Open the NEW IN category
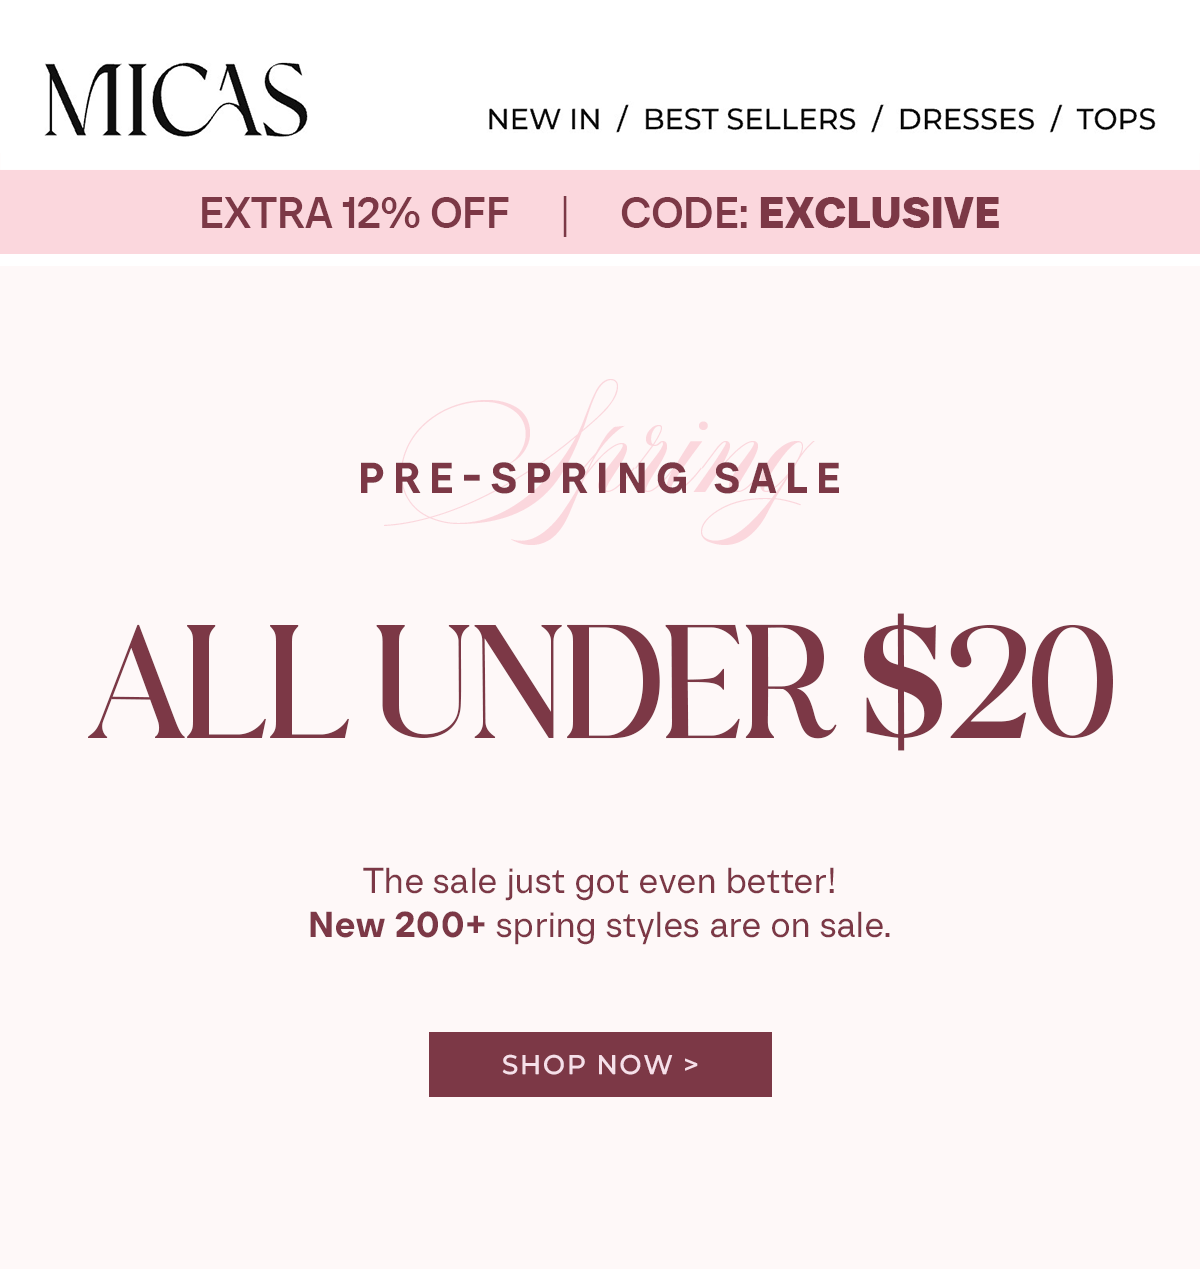 (544, 119)
